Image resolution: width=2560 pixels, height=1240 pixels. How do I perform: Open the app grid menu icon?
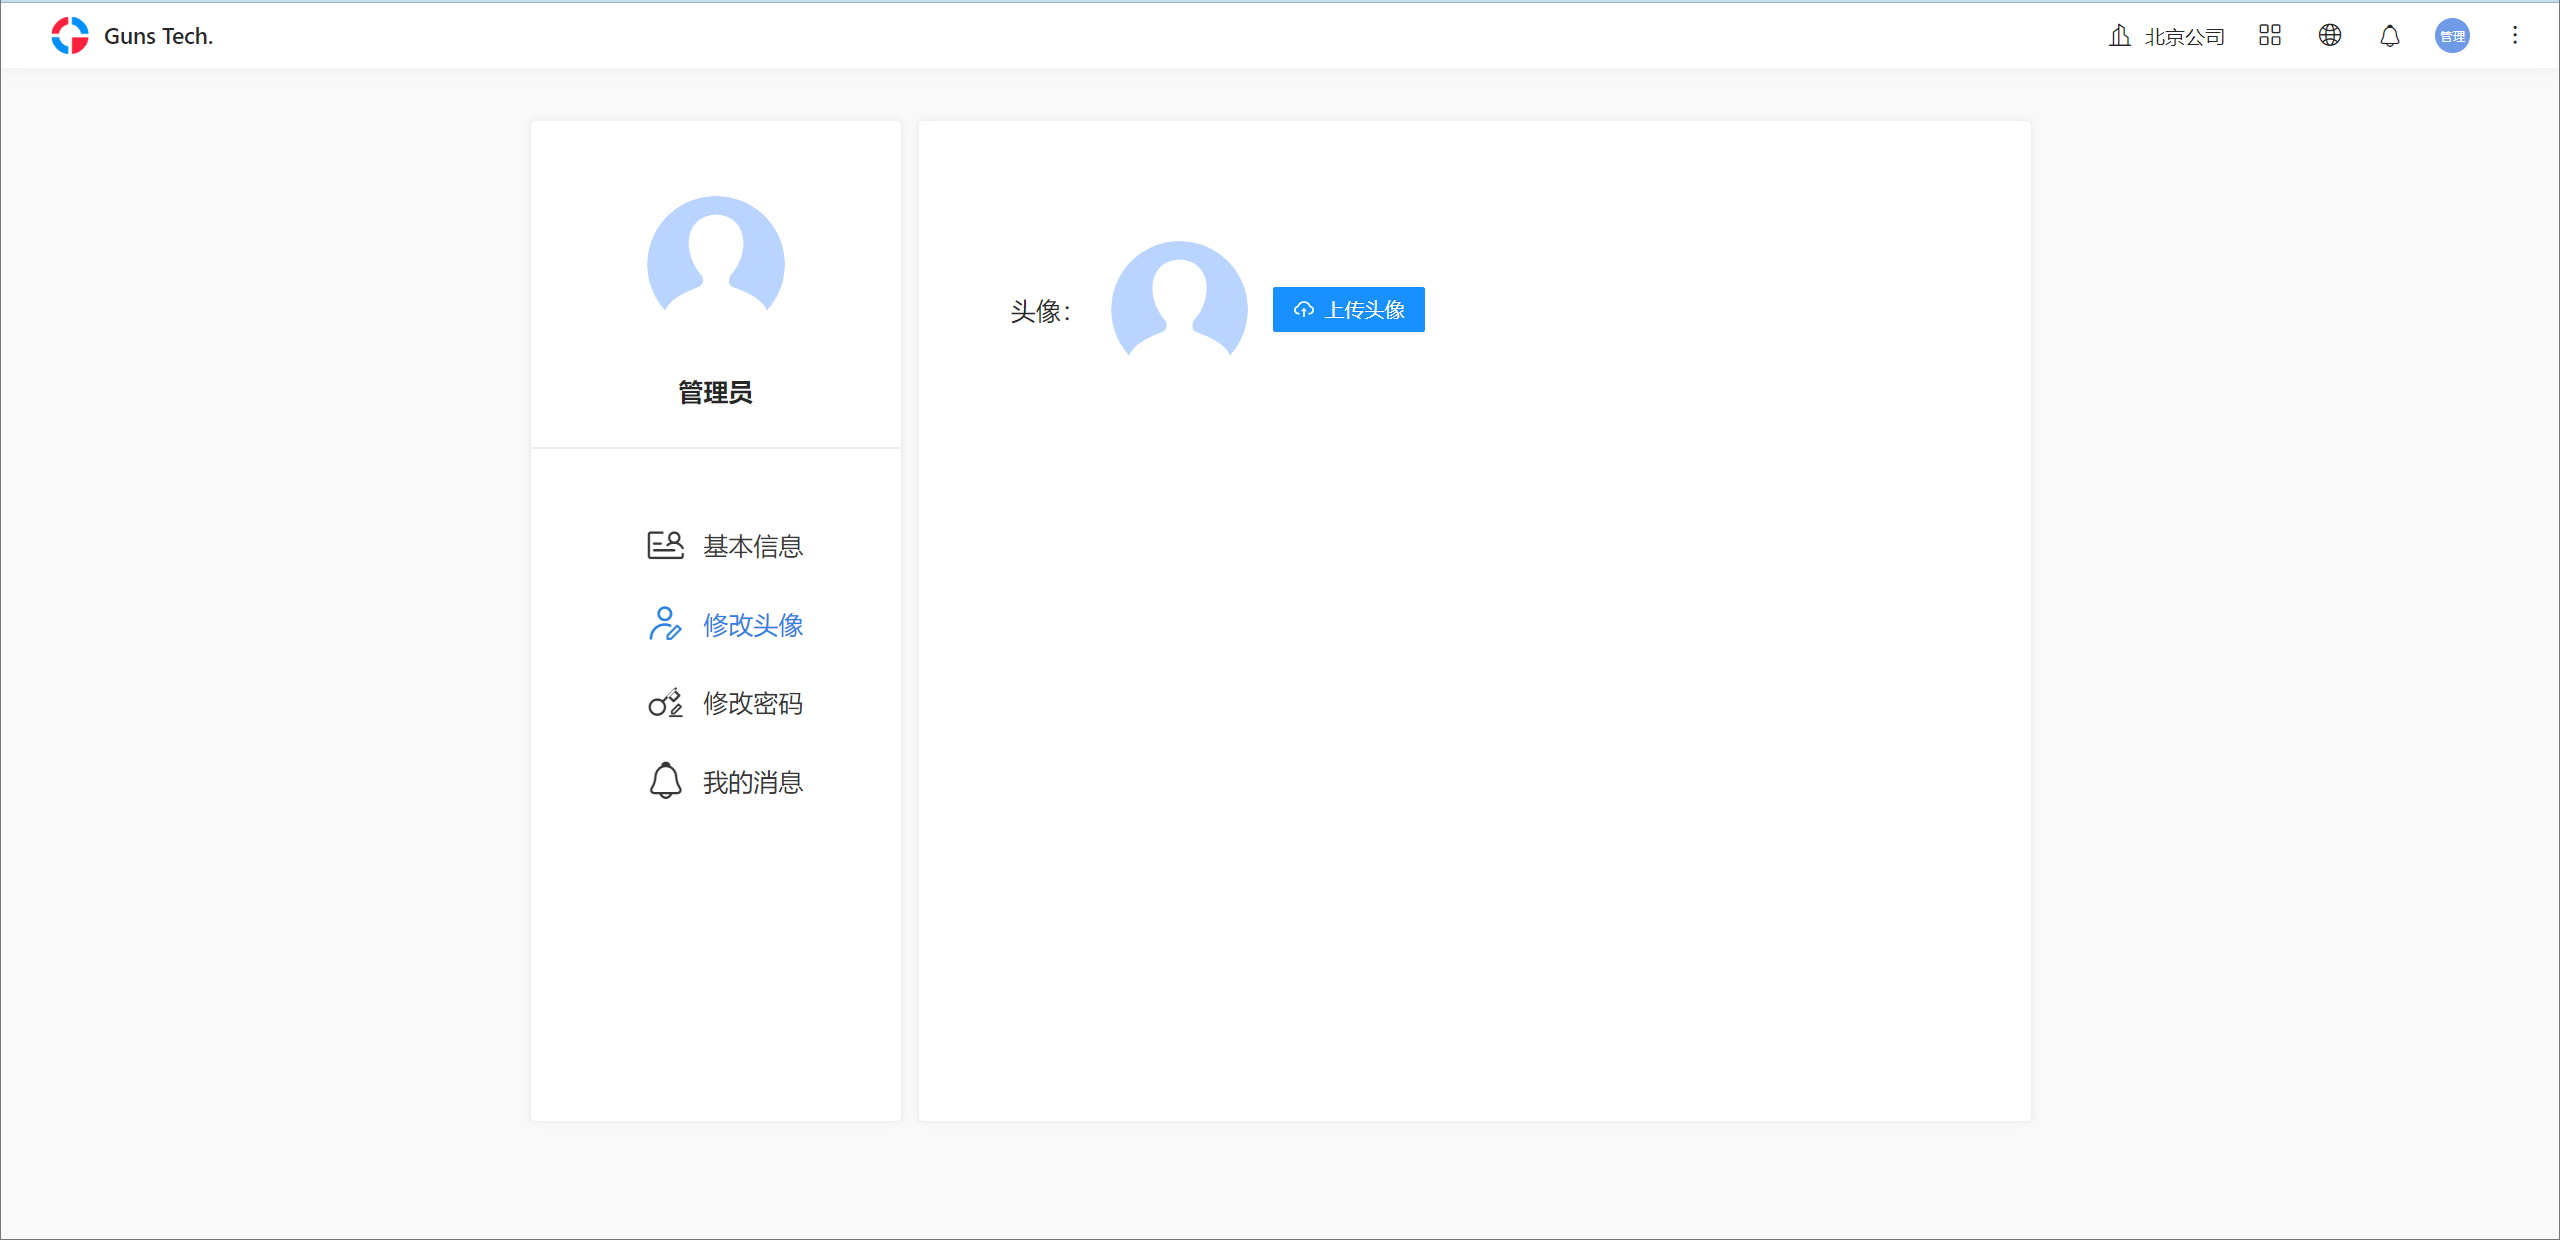click(x=2269, y=36)
